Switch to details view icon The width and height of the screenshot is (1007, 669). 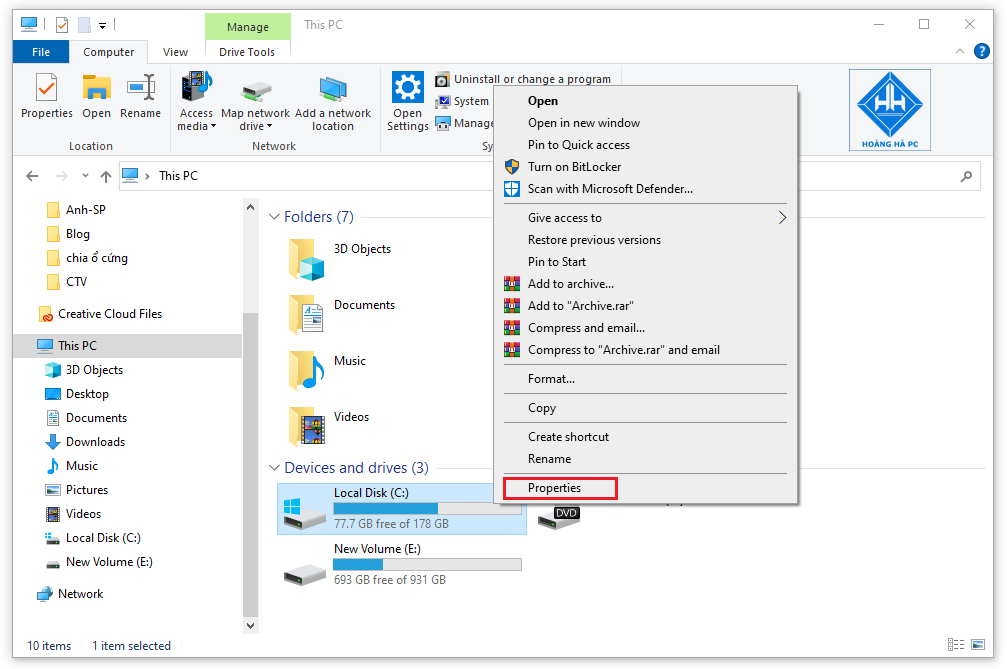pyautogui.click(x=956, y=645)
